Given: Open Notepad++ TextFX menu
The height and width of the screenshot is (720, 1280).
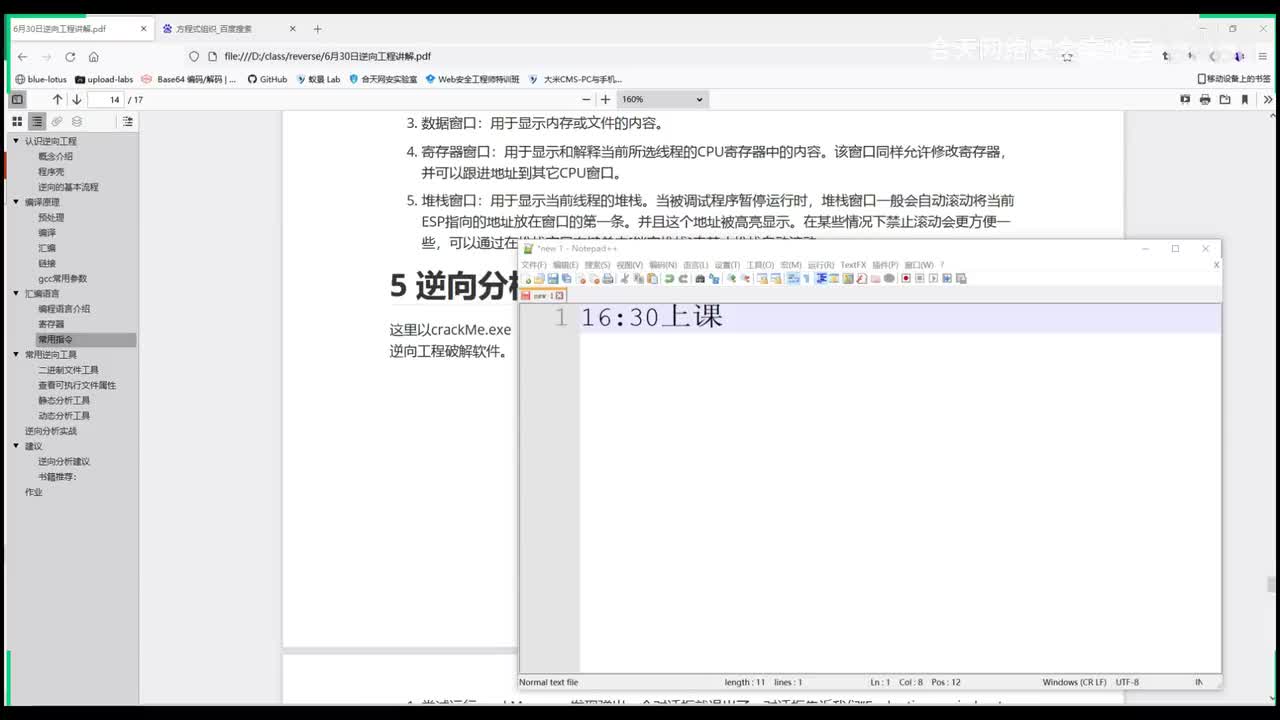Looking at the screenshot, I should (x=853, y=265).
